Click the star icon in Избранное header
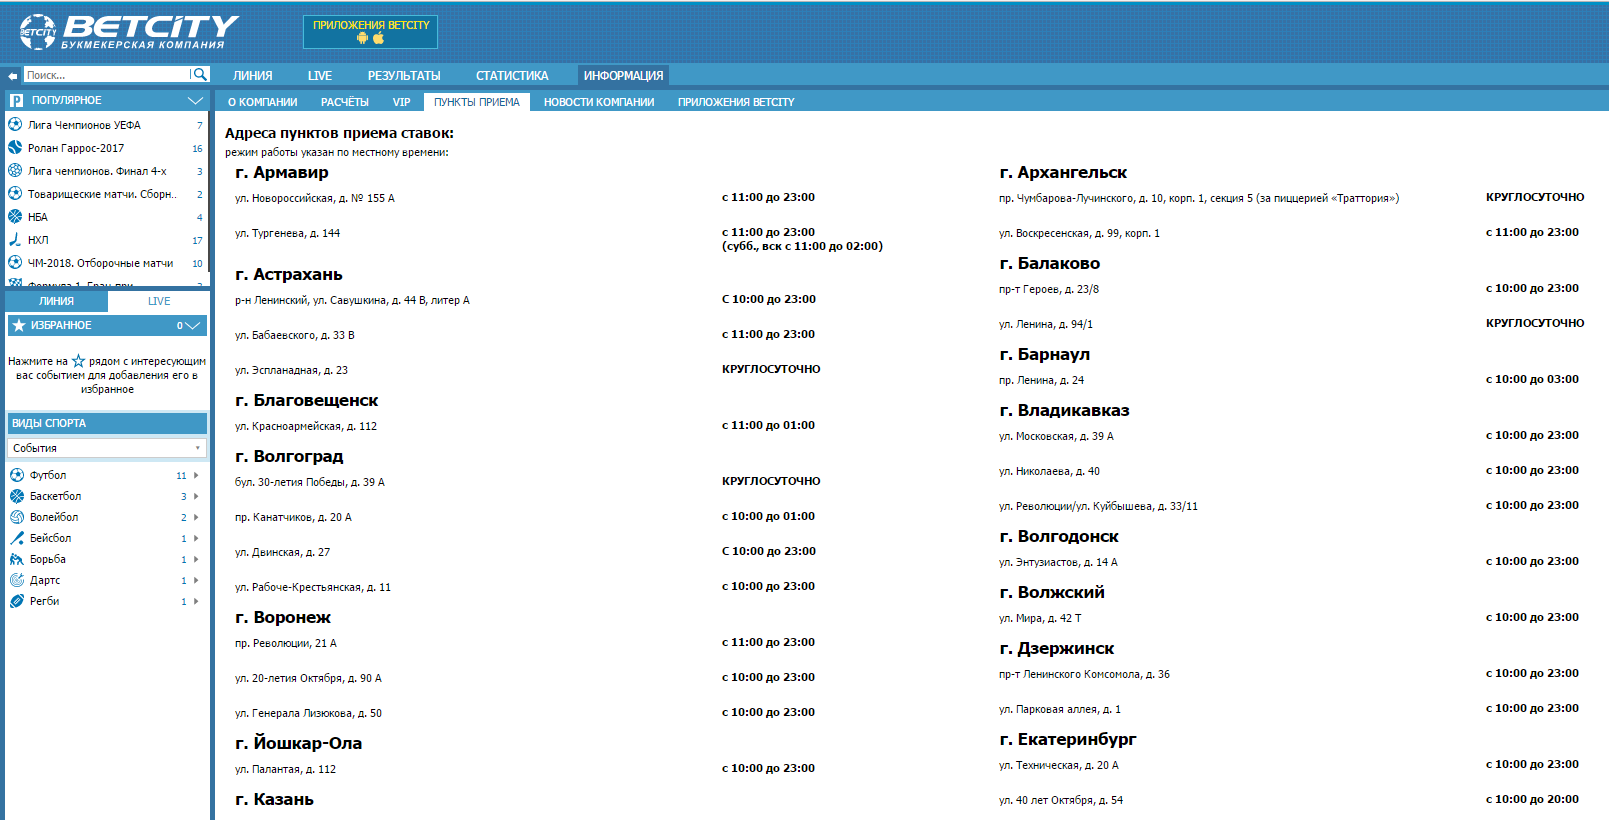 click(18, 325)
